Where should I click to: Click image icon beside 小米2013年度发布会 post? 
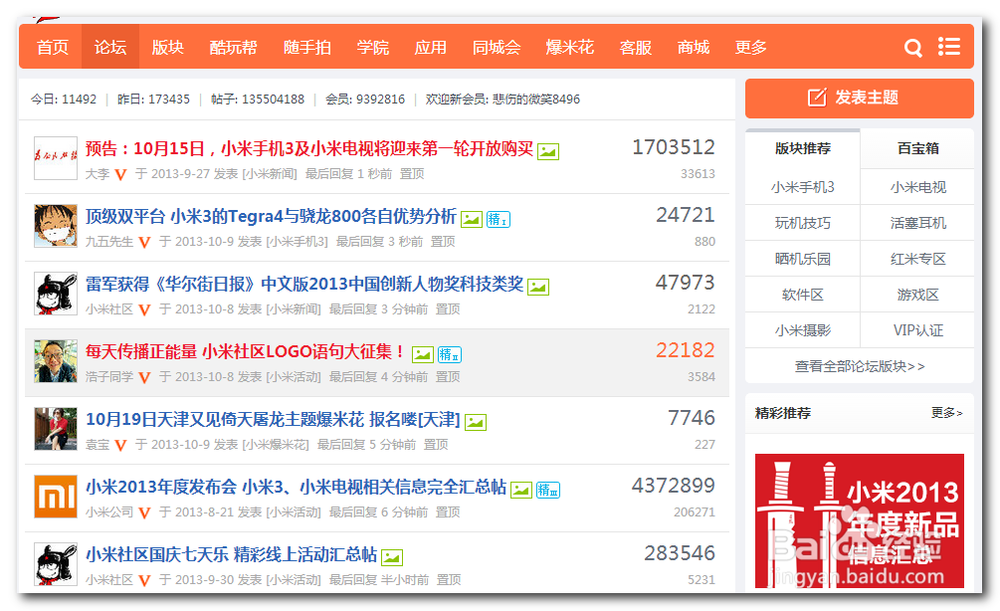(x=521, y=490)
